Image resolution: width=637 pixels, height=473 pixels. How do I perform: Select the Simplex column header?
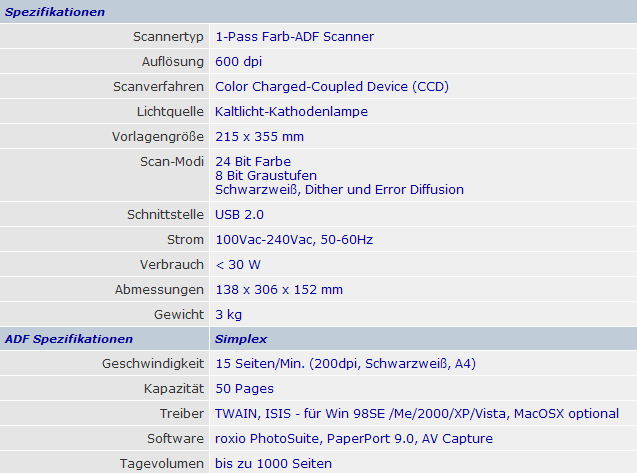click(x=241, y=339)
